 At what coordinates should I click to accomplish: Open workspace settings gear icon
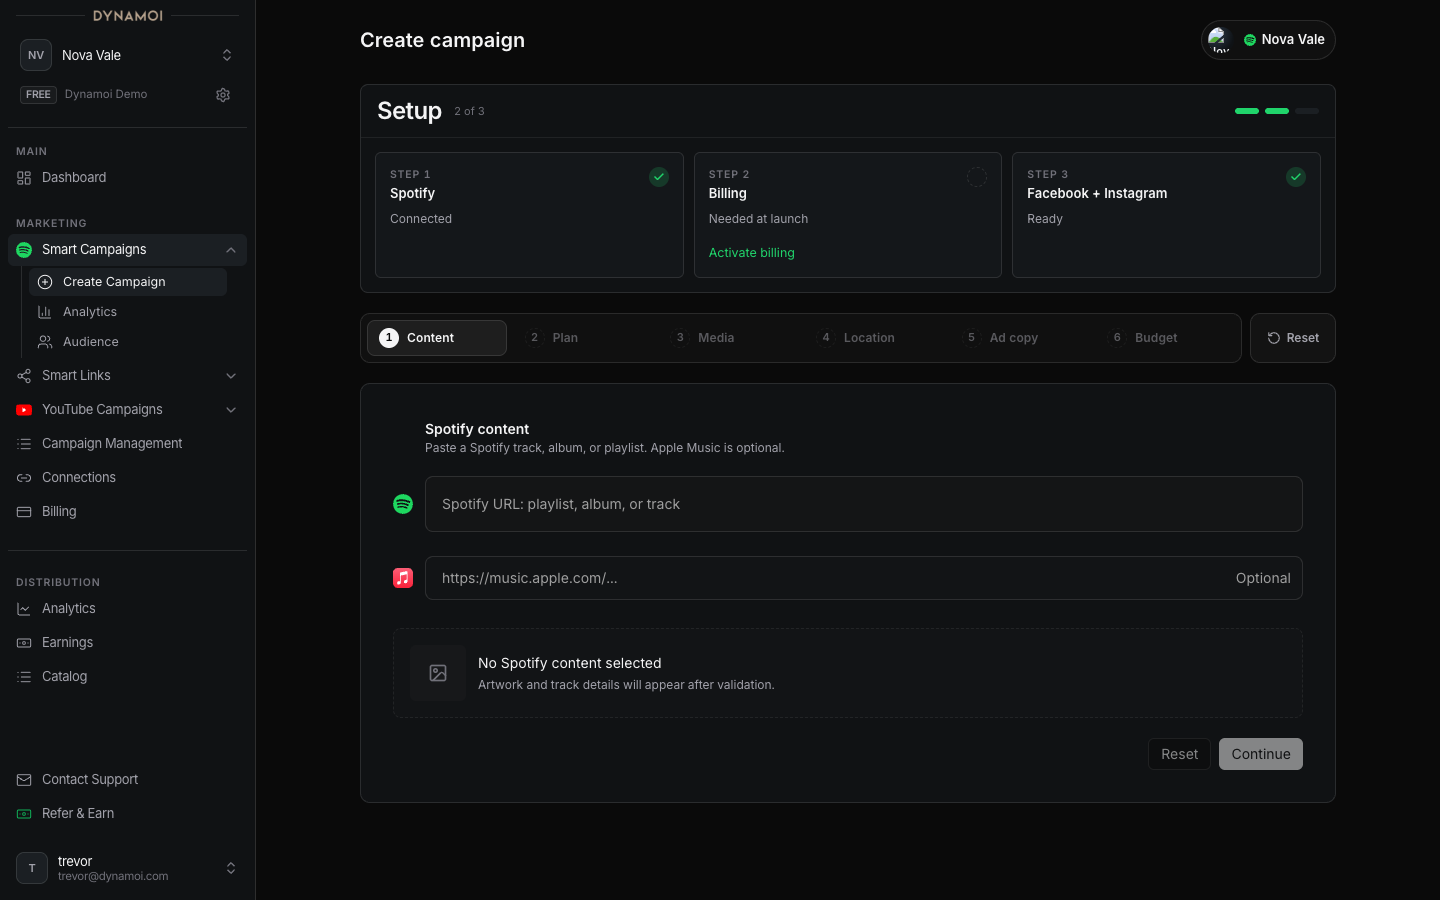tap(223, 95)
